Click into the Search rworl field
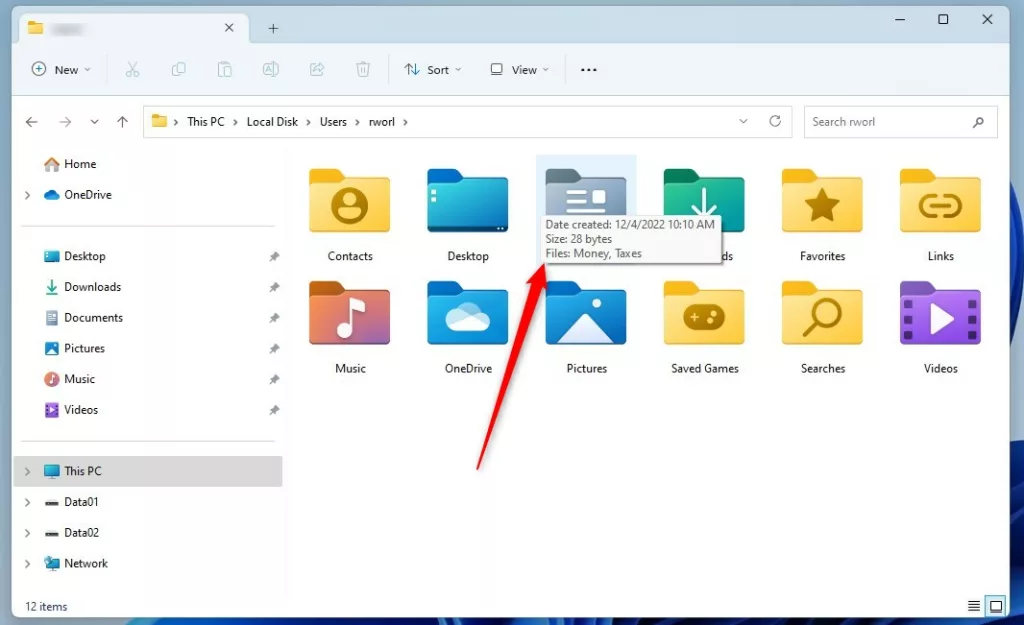Image resolution: width=1024 pixels, height=625 pixels. pos(885,122)
